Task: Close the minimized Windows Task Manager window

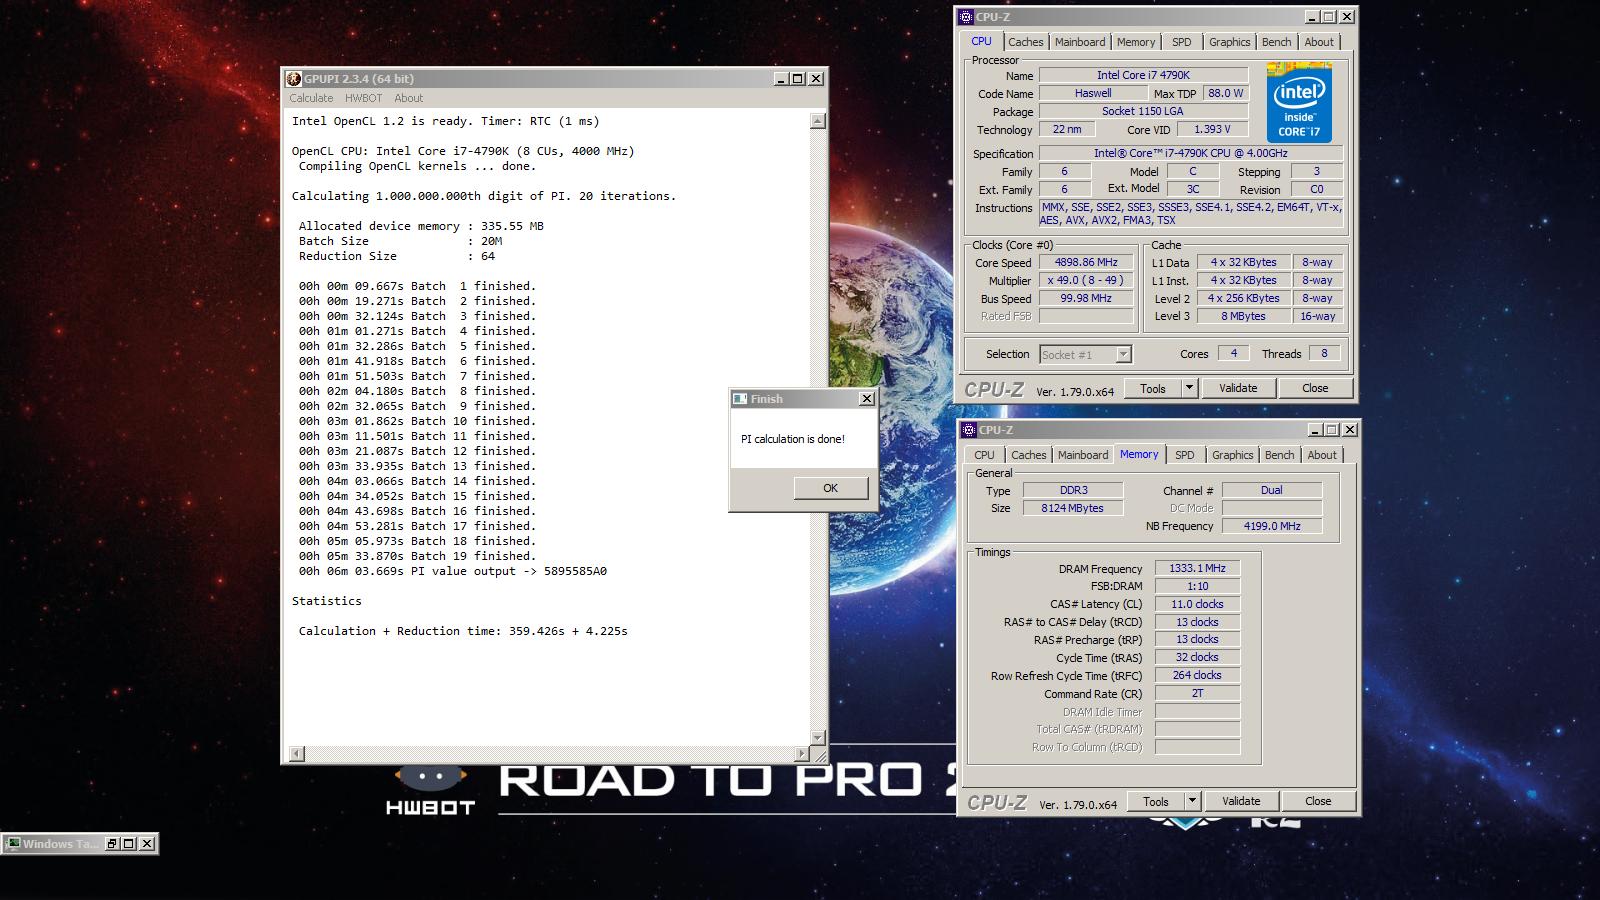Action: click(147, 844)
